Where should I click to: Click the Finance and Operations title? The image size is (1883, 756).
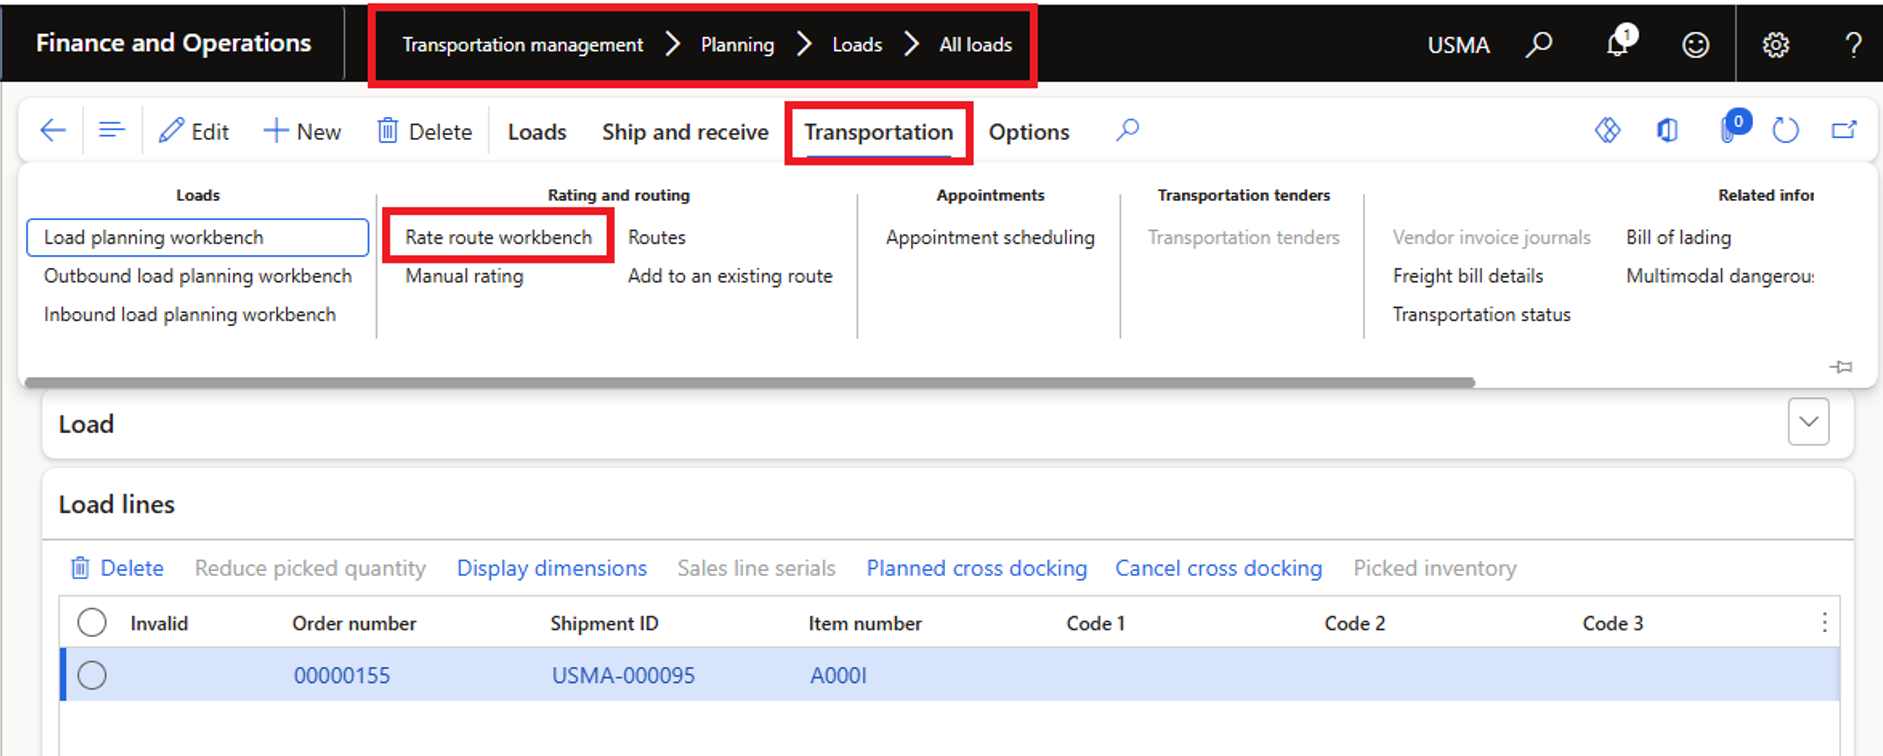(x=173, y=43)
